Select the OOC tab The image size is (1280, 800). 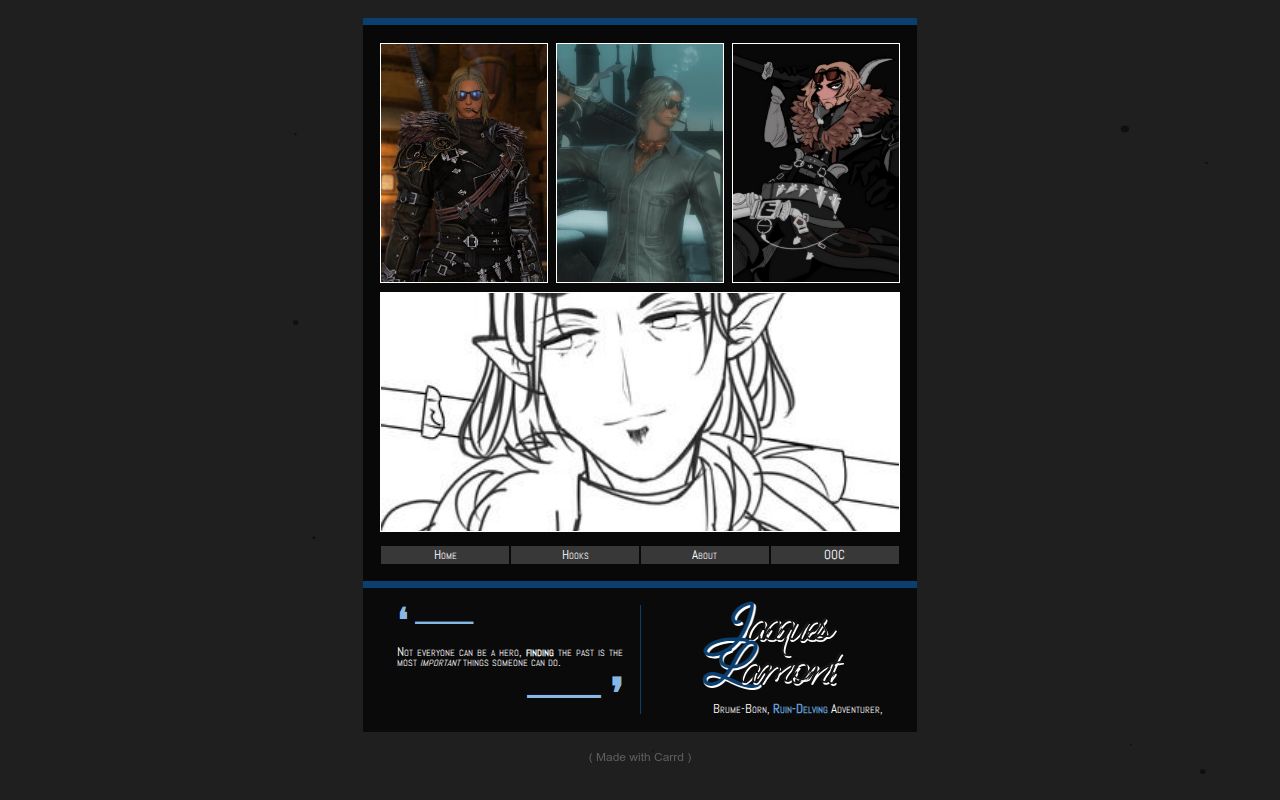tap(835, 555)
